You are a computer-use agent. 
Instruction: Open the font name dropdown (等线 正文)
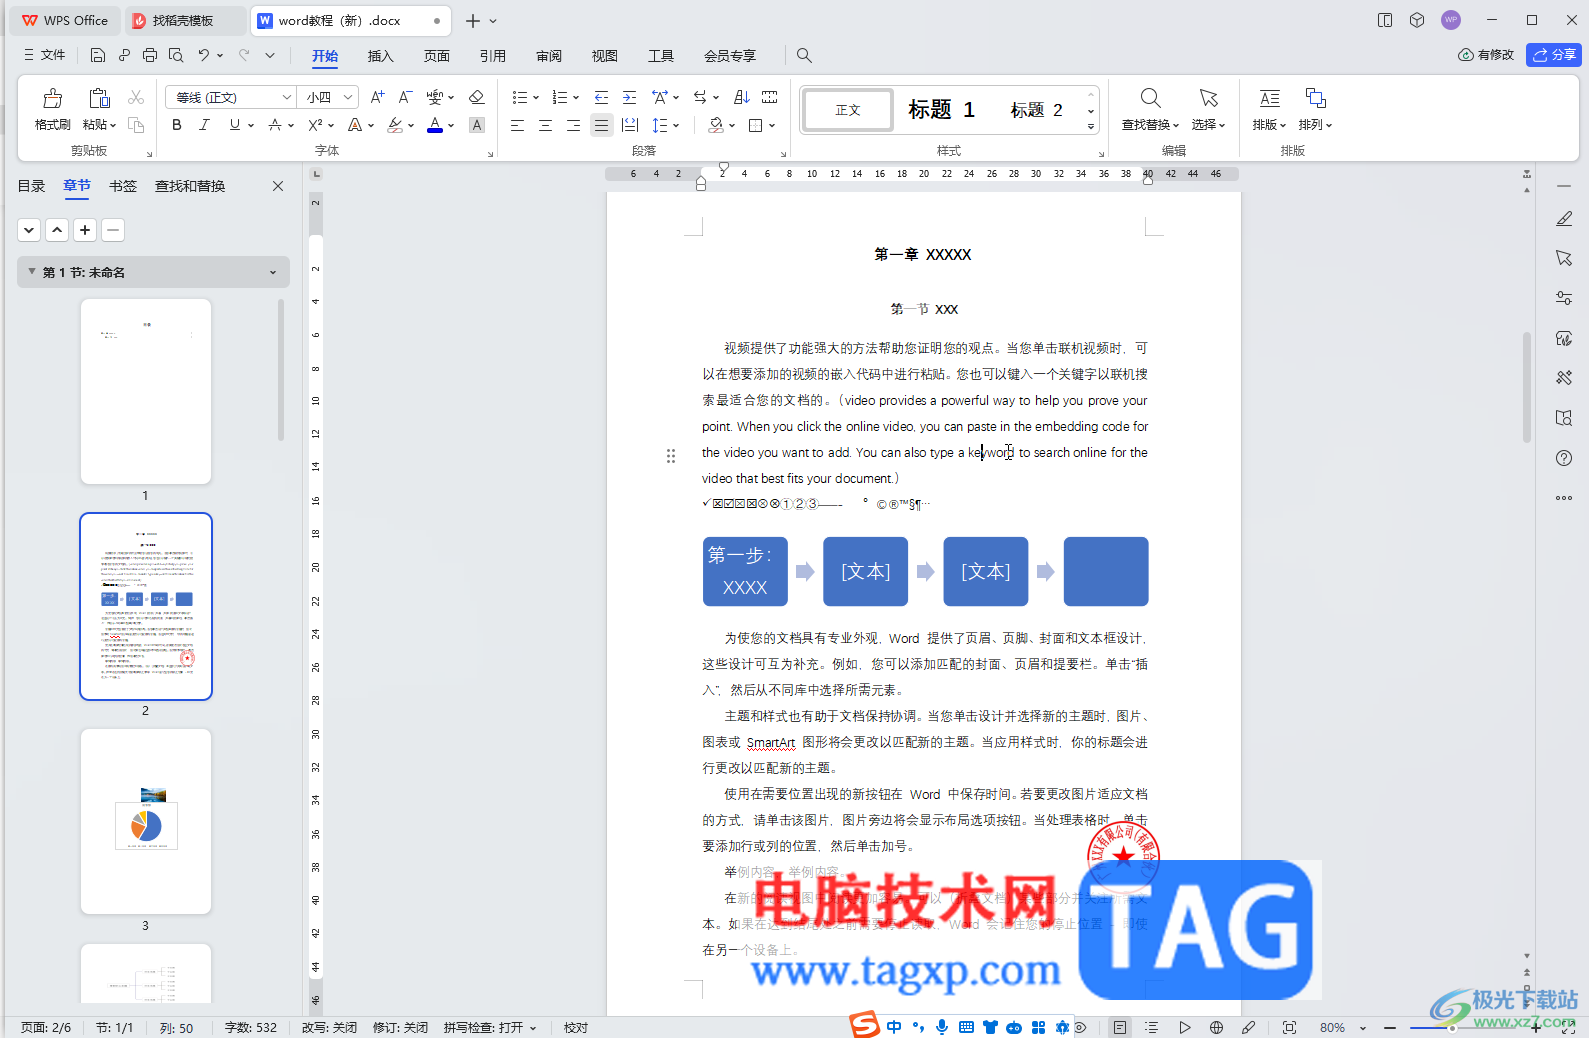287,97
